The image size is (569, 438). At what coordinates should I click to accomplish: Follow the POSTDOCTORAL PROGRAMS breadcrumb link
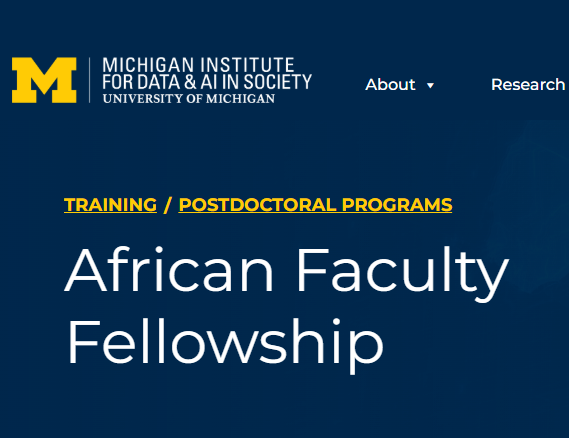coord(315,205)
